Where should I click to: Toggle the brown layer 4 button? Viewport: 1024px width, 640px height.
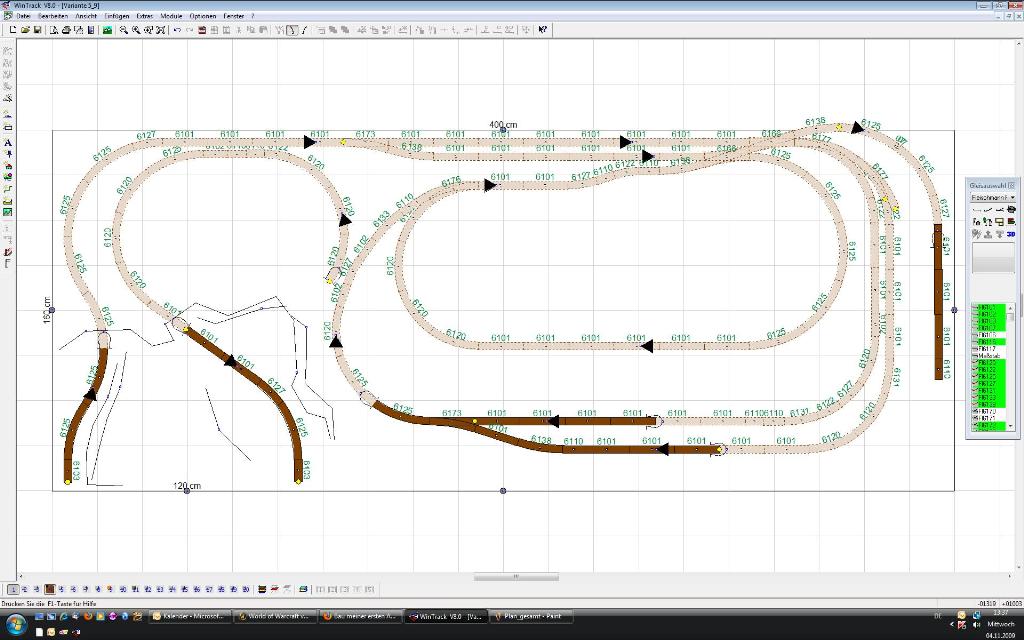tap(50, 589)
